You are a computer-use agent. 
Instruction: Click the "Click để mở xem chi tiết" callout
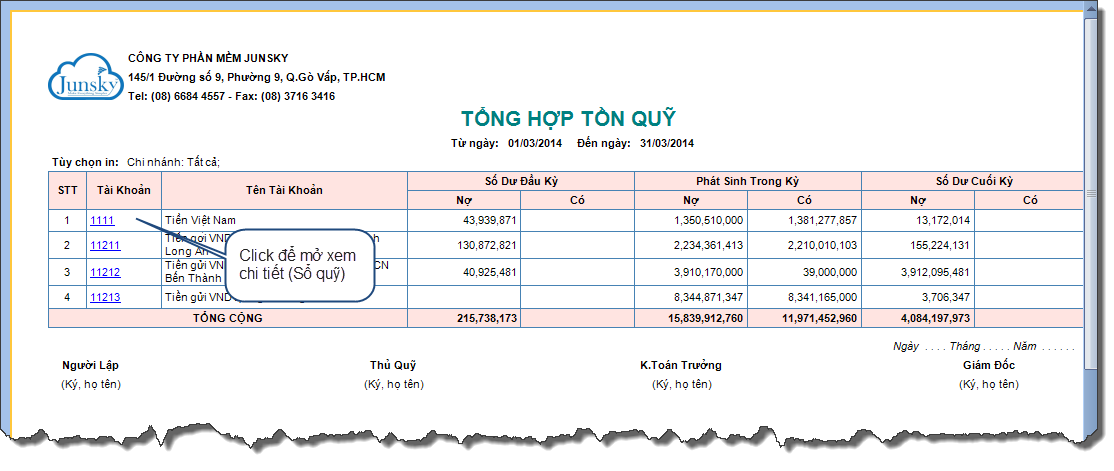point(298,265)
